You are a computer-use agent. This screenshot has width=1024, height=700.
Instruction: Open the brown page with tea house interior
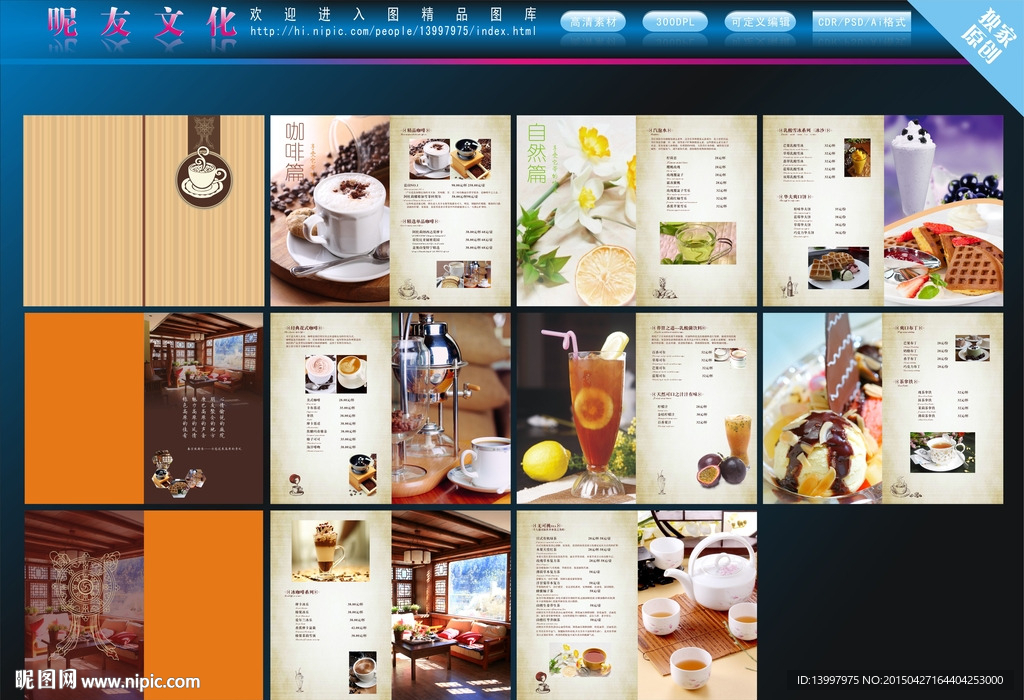coord(203,408)
